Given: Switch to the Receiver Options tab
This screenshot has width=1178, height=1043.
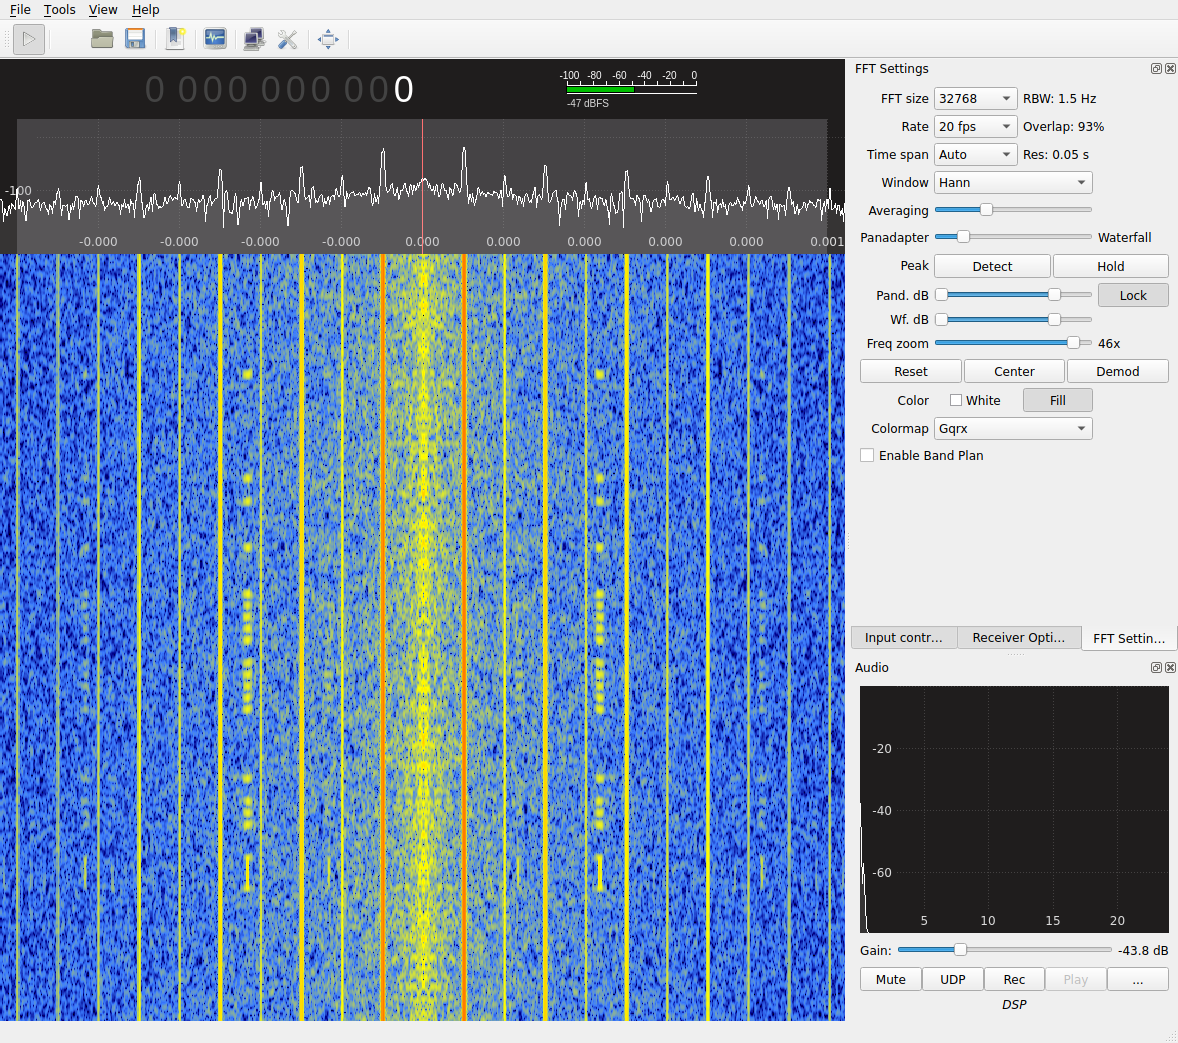Looking at the screenshot, I should [x=1018, y=637].
